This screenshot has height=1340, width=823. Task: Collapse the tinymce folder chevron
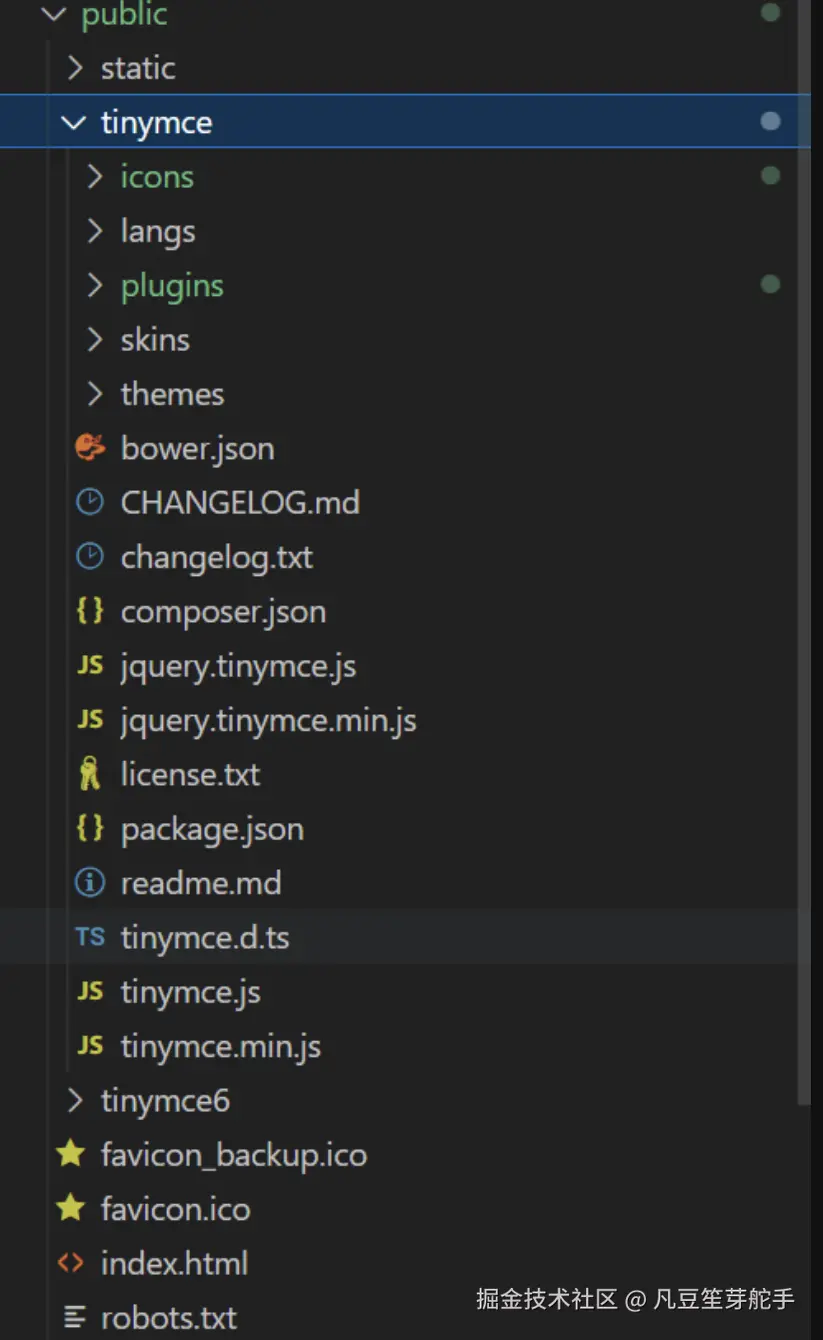tap(74, 122)
